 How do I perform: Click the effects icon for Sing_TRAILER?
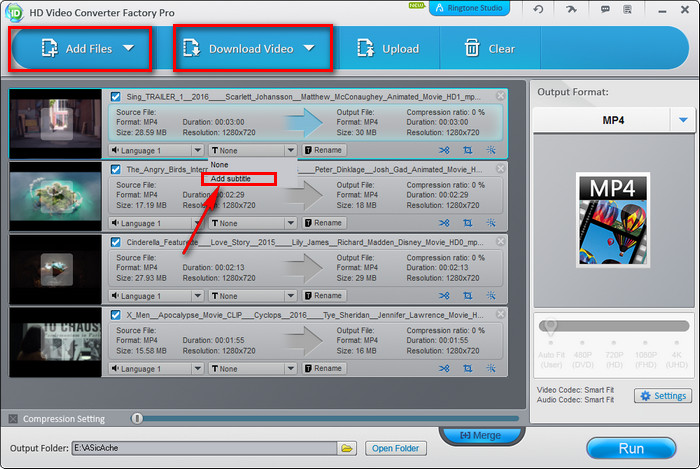pos(491,150)
